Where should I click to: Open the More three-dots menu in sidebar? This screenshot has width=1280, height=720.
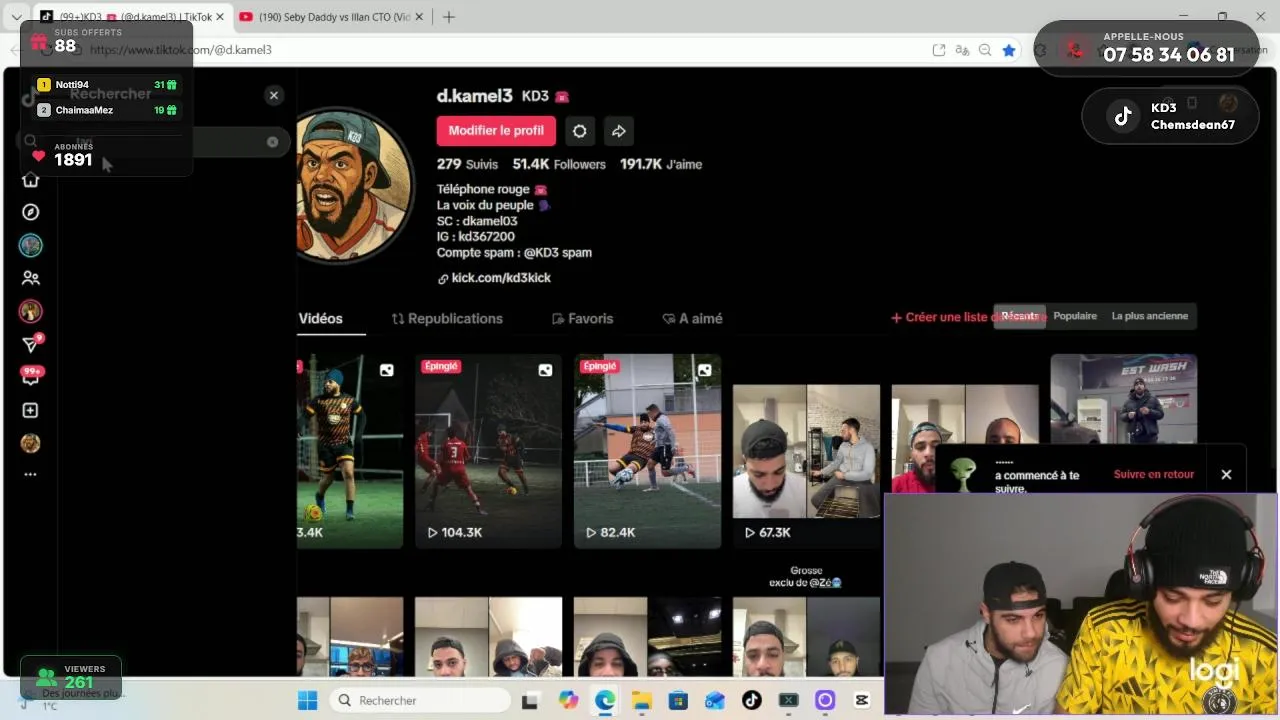(31, 475)
